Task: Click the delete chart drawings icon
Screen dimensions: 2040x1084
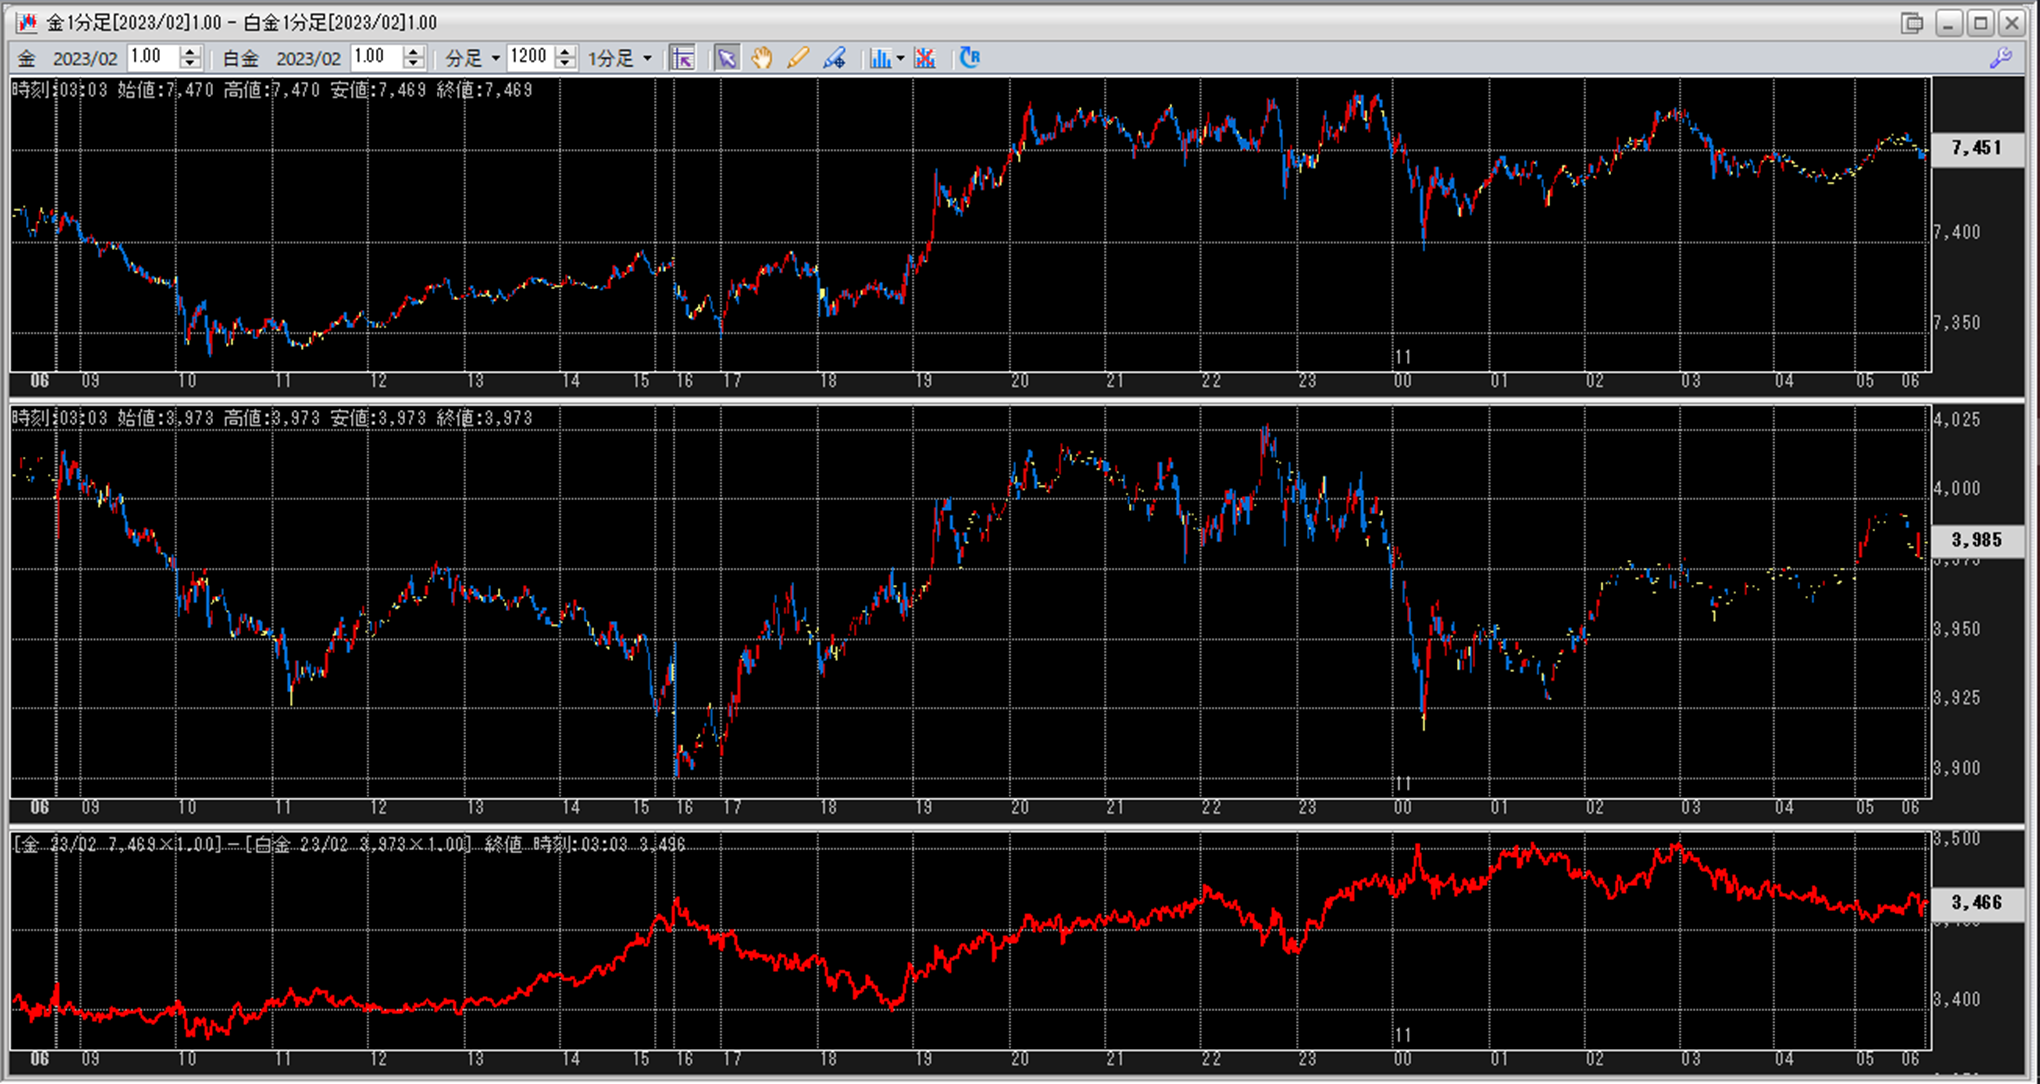Action: click(x=925, y=58)
